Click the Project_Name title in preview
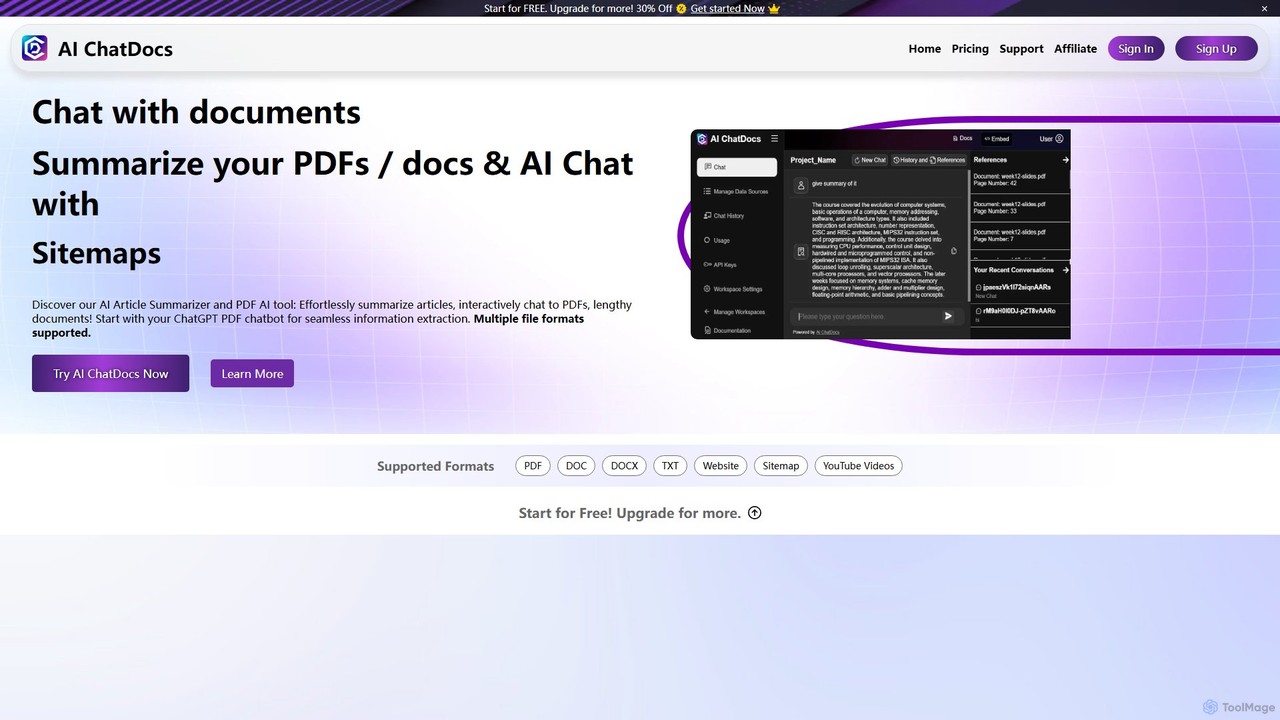Screen dimensions: 1280x720 pyautogui.click(x=813, y=160)
